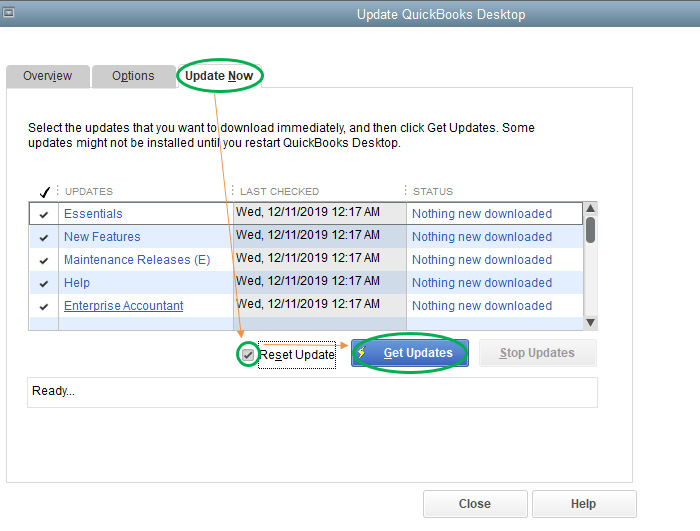Close the update dialog with Close button
Viewport: 700px width, 531px height.
(475, 504)
